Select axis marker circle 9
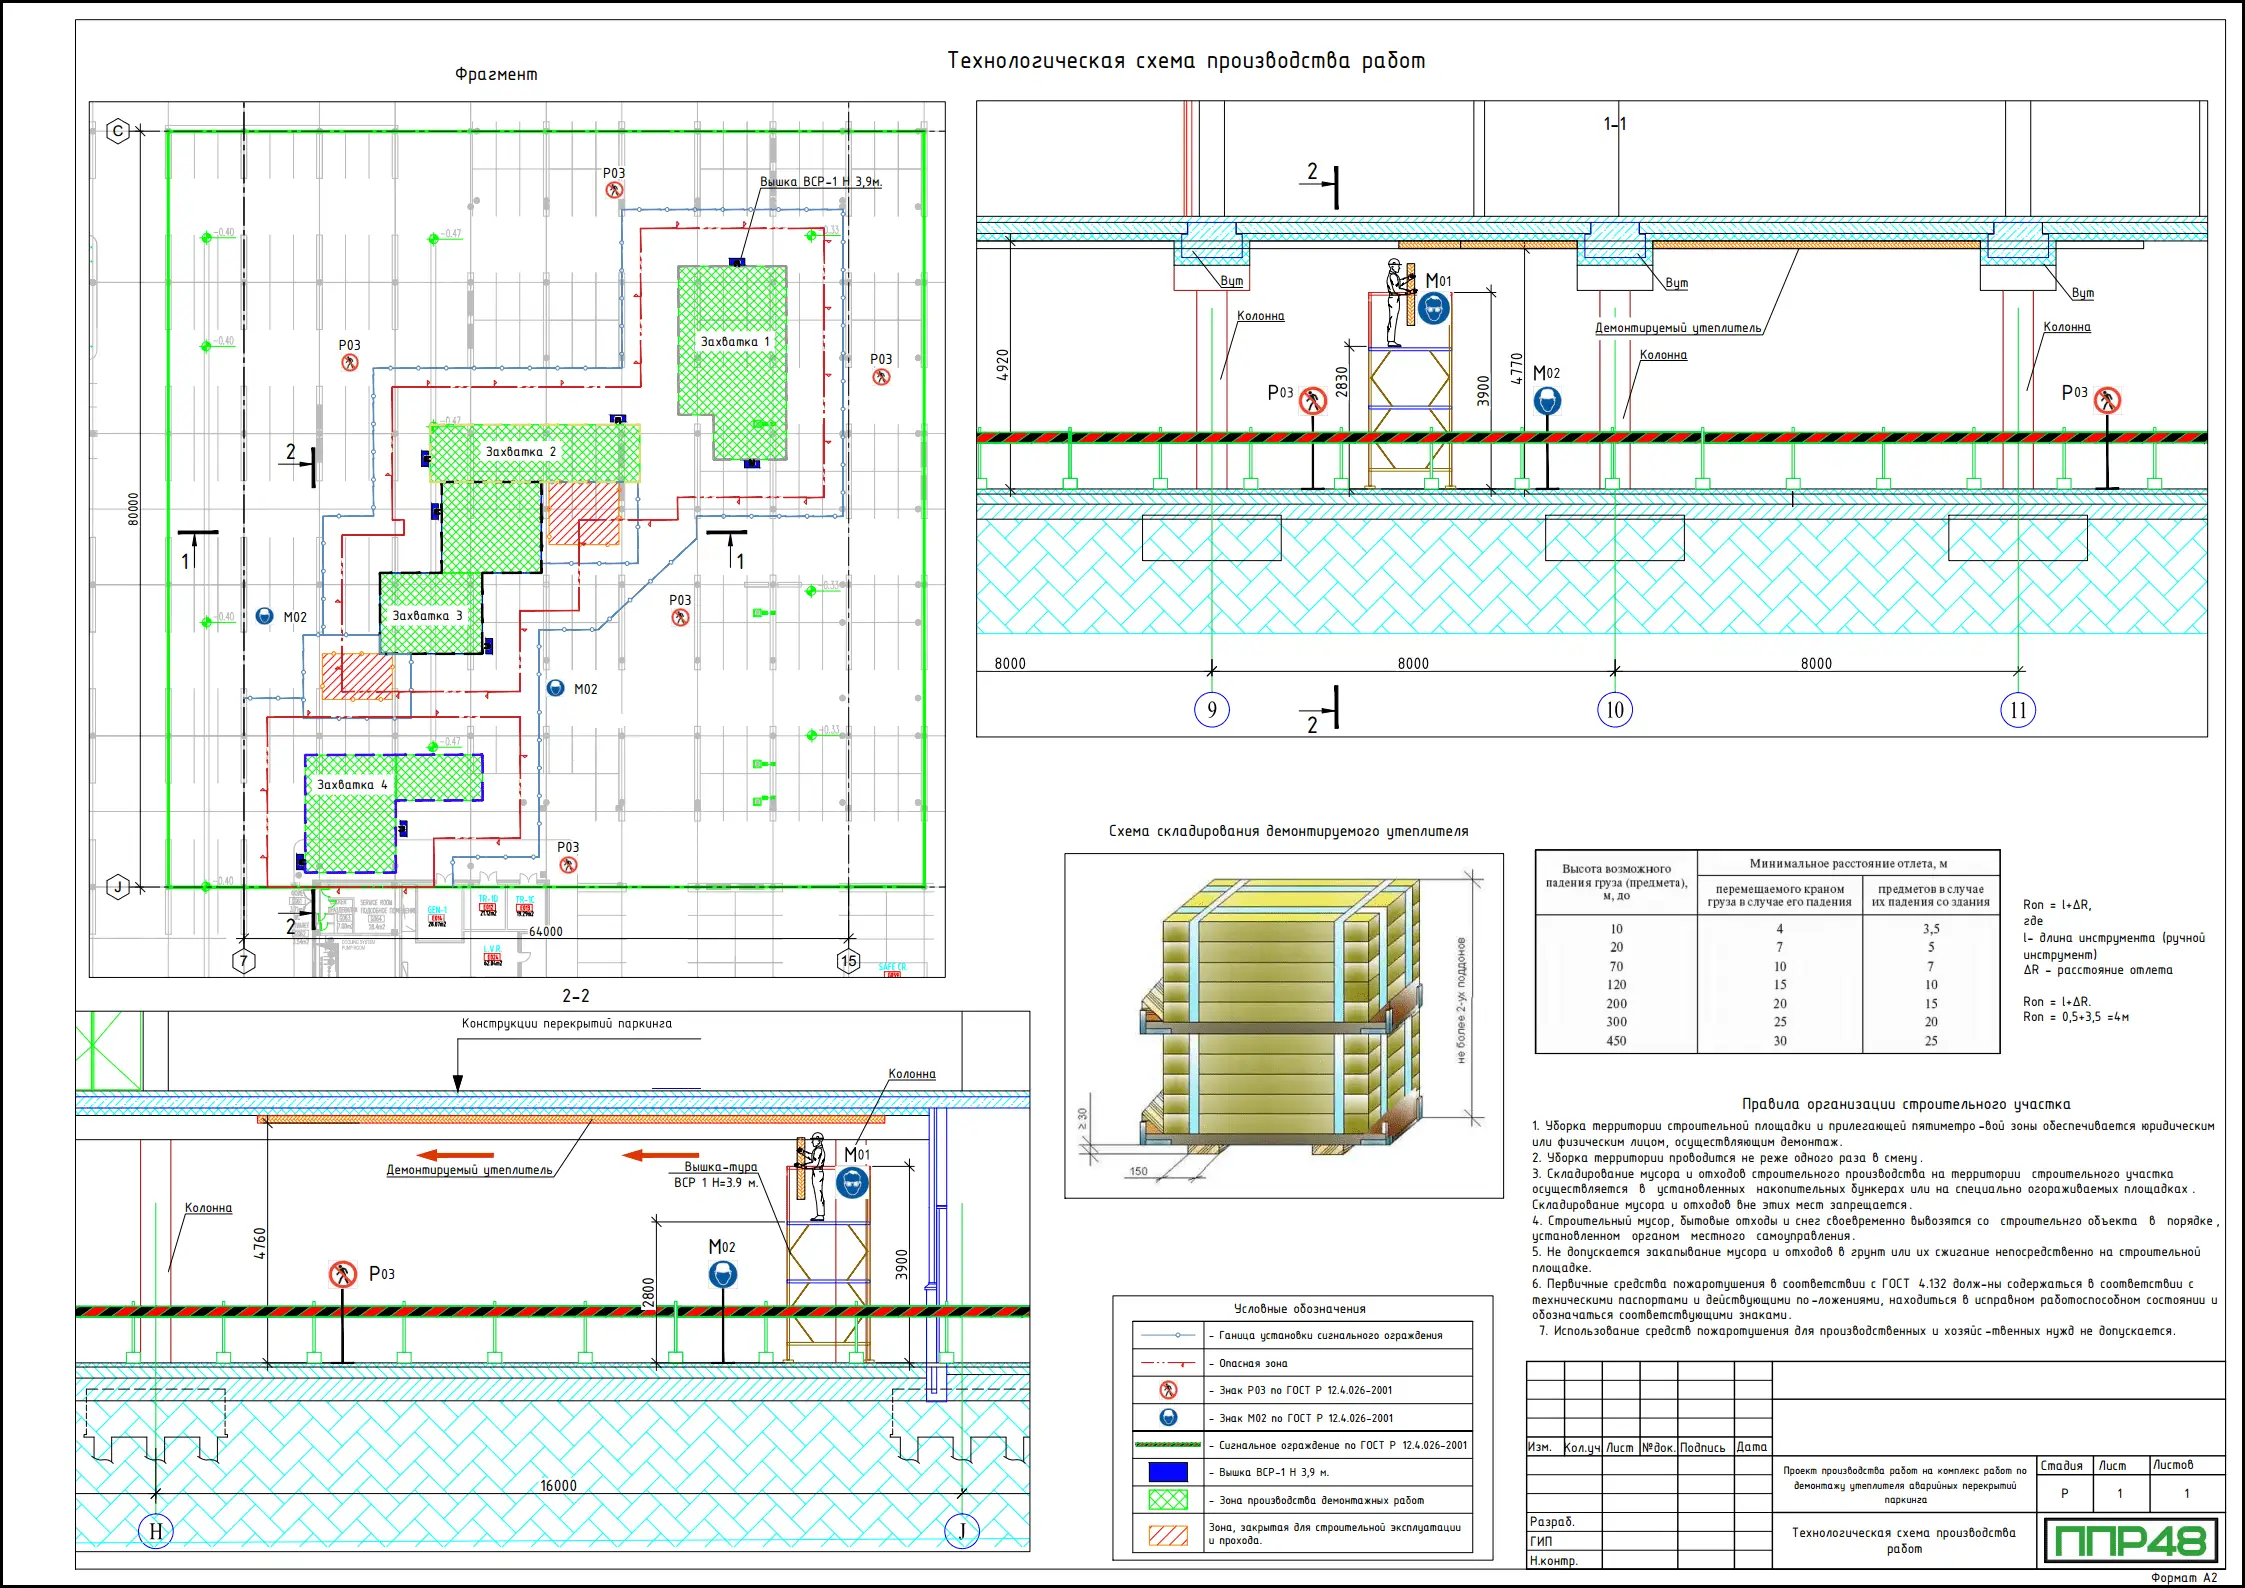 pos(1211,710)
